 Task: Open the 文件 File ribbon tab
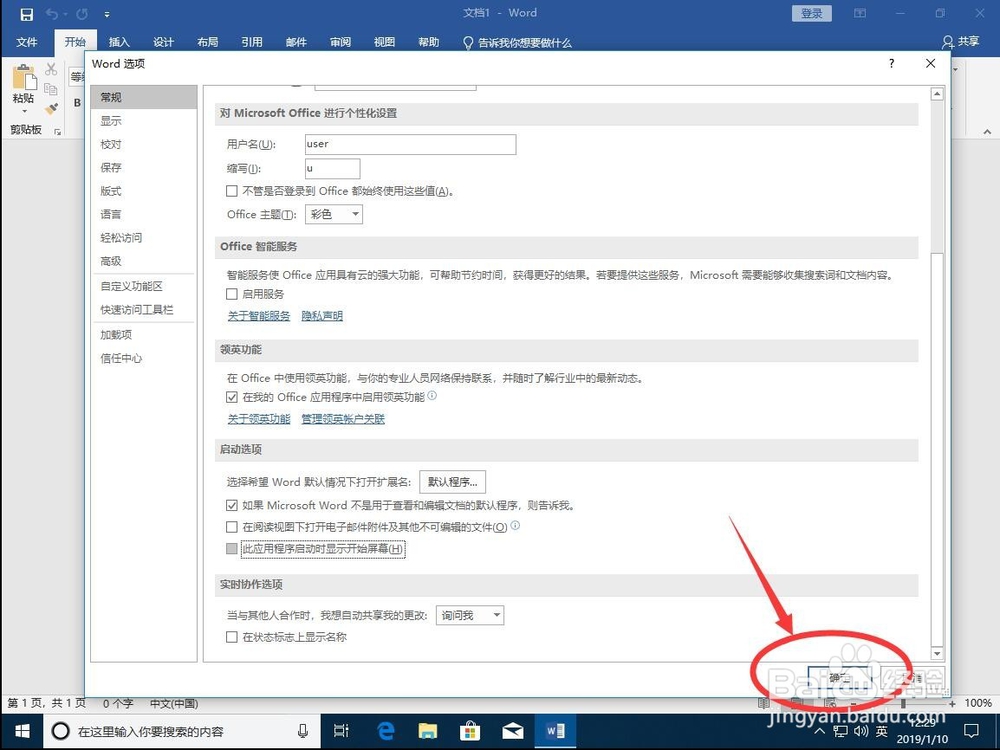tap(27, 42)
